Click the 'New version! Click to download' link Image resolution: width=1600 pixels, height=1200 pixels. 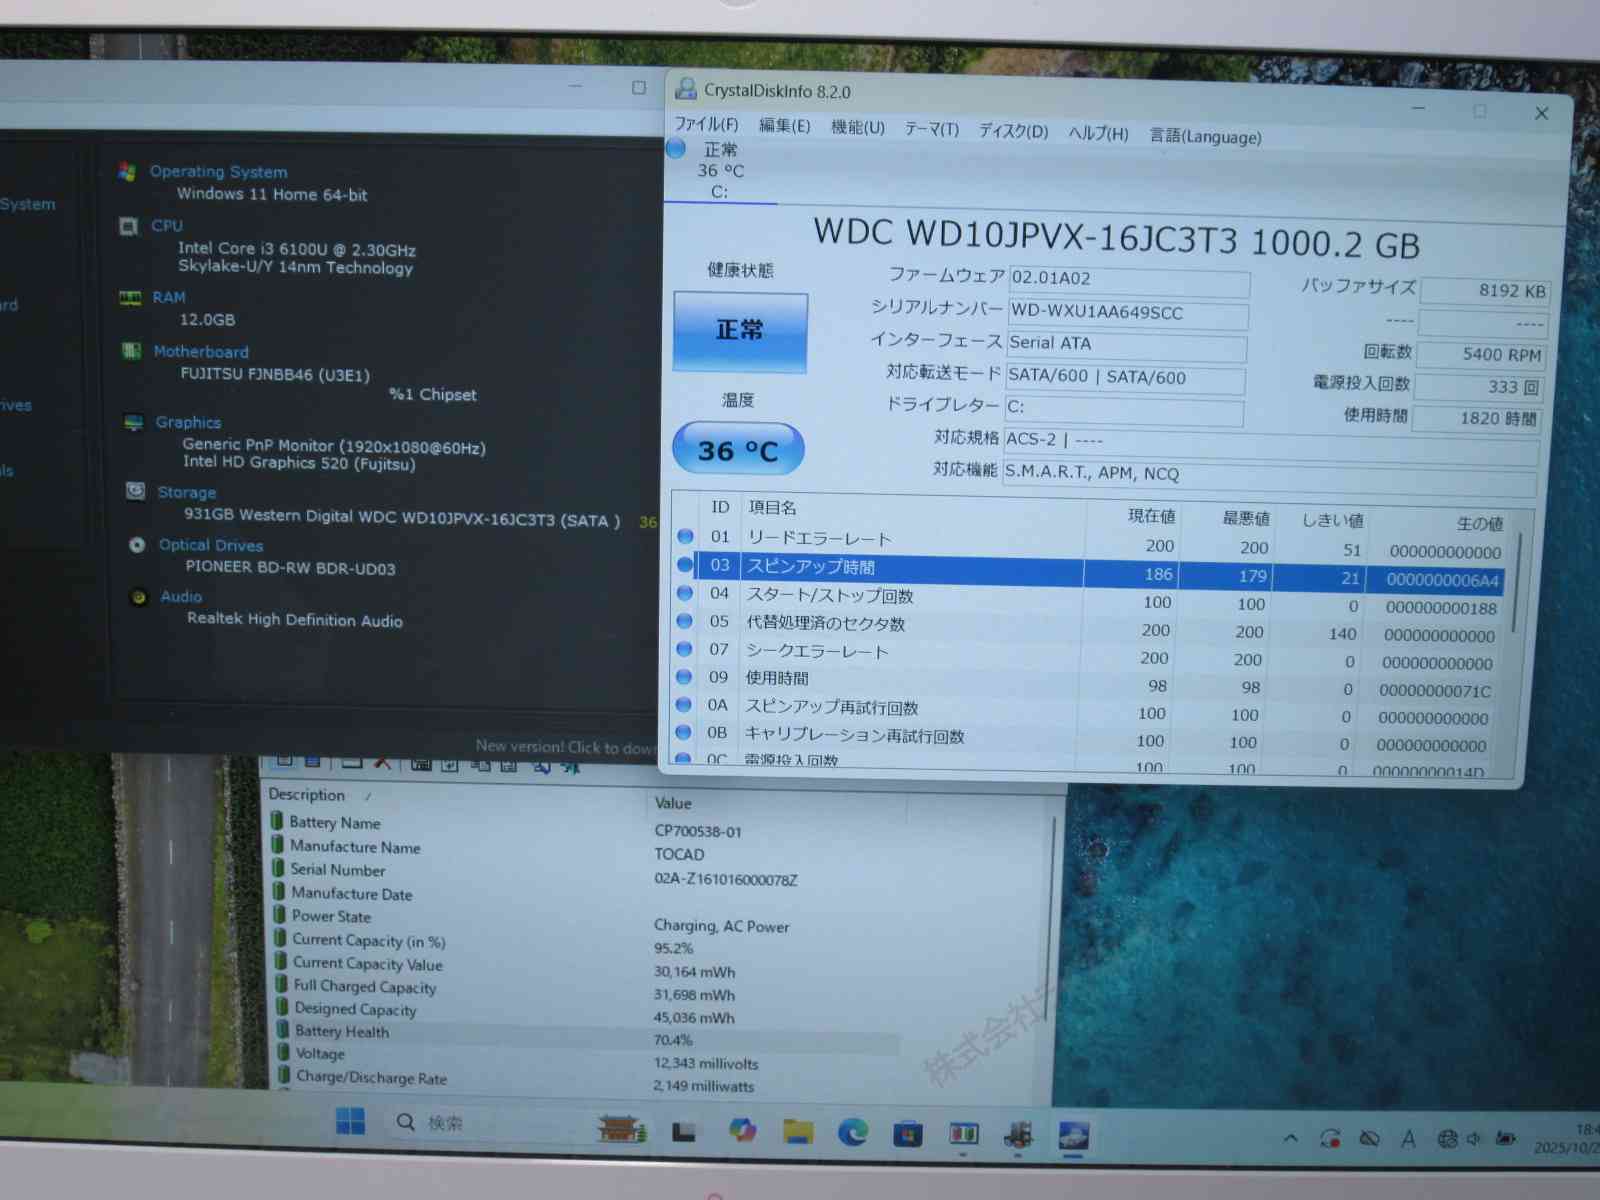tap(565, 746)
